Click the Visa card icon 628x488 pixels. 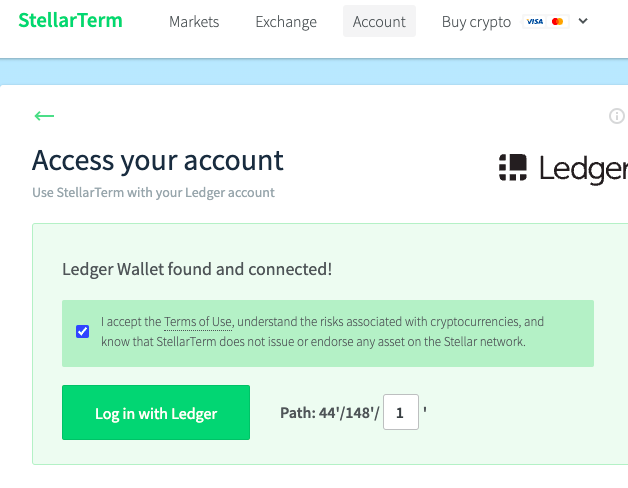tap(535, 22)
